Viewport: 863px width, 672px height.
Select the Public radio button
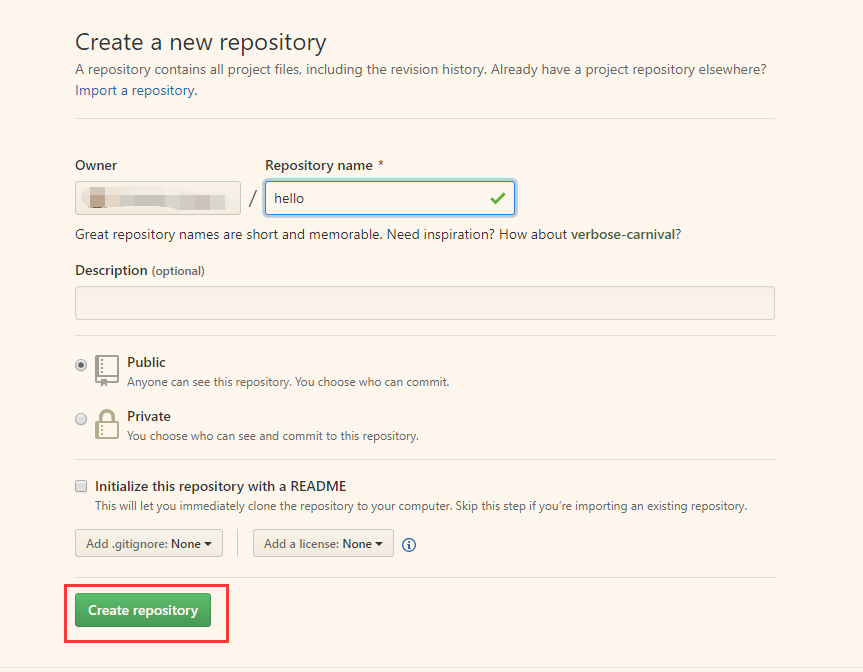coord(81,365)
